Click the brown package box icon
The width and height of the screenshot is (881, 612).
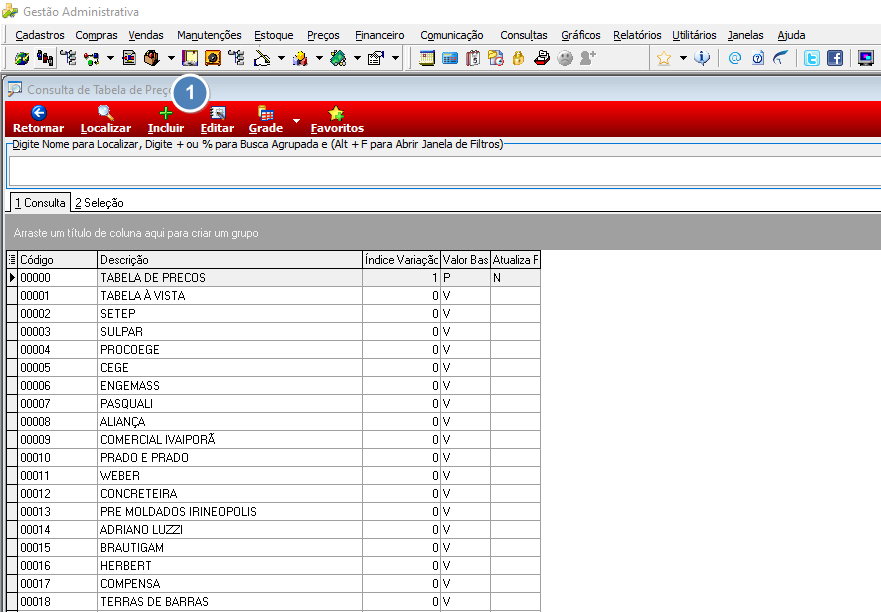(152, 58)
